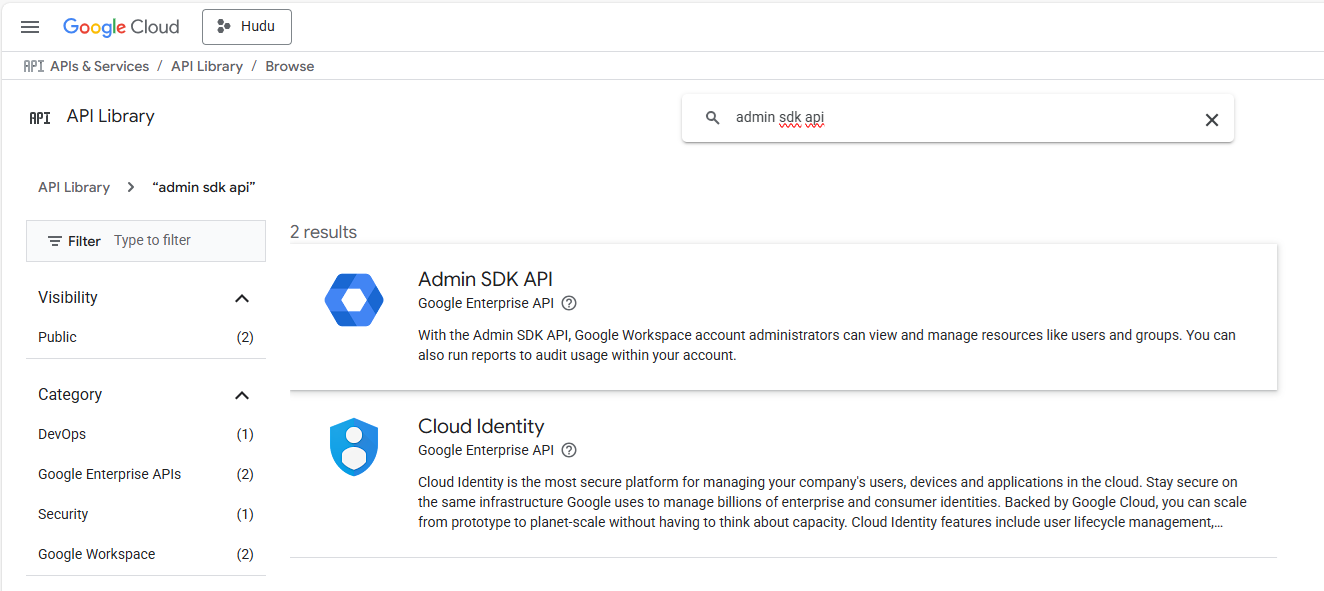Filter by Google Workspace category
Screen dimensions: 1324x591
point(146,554)
